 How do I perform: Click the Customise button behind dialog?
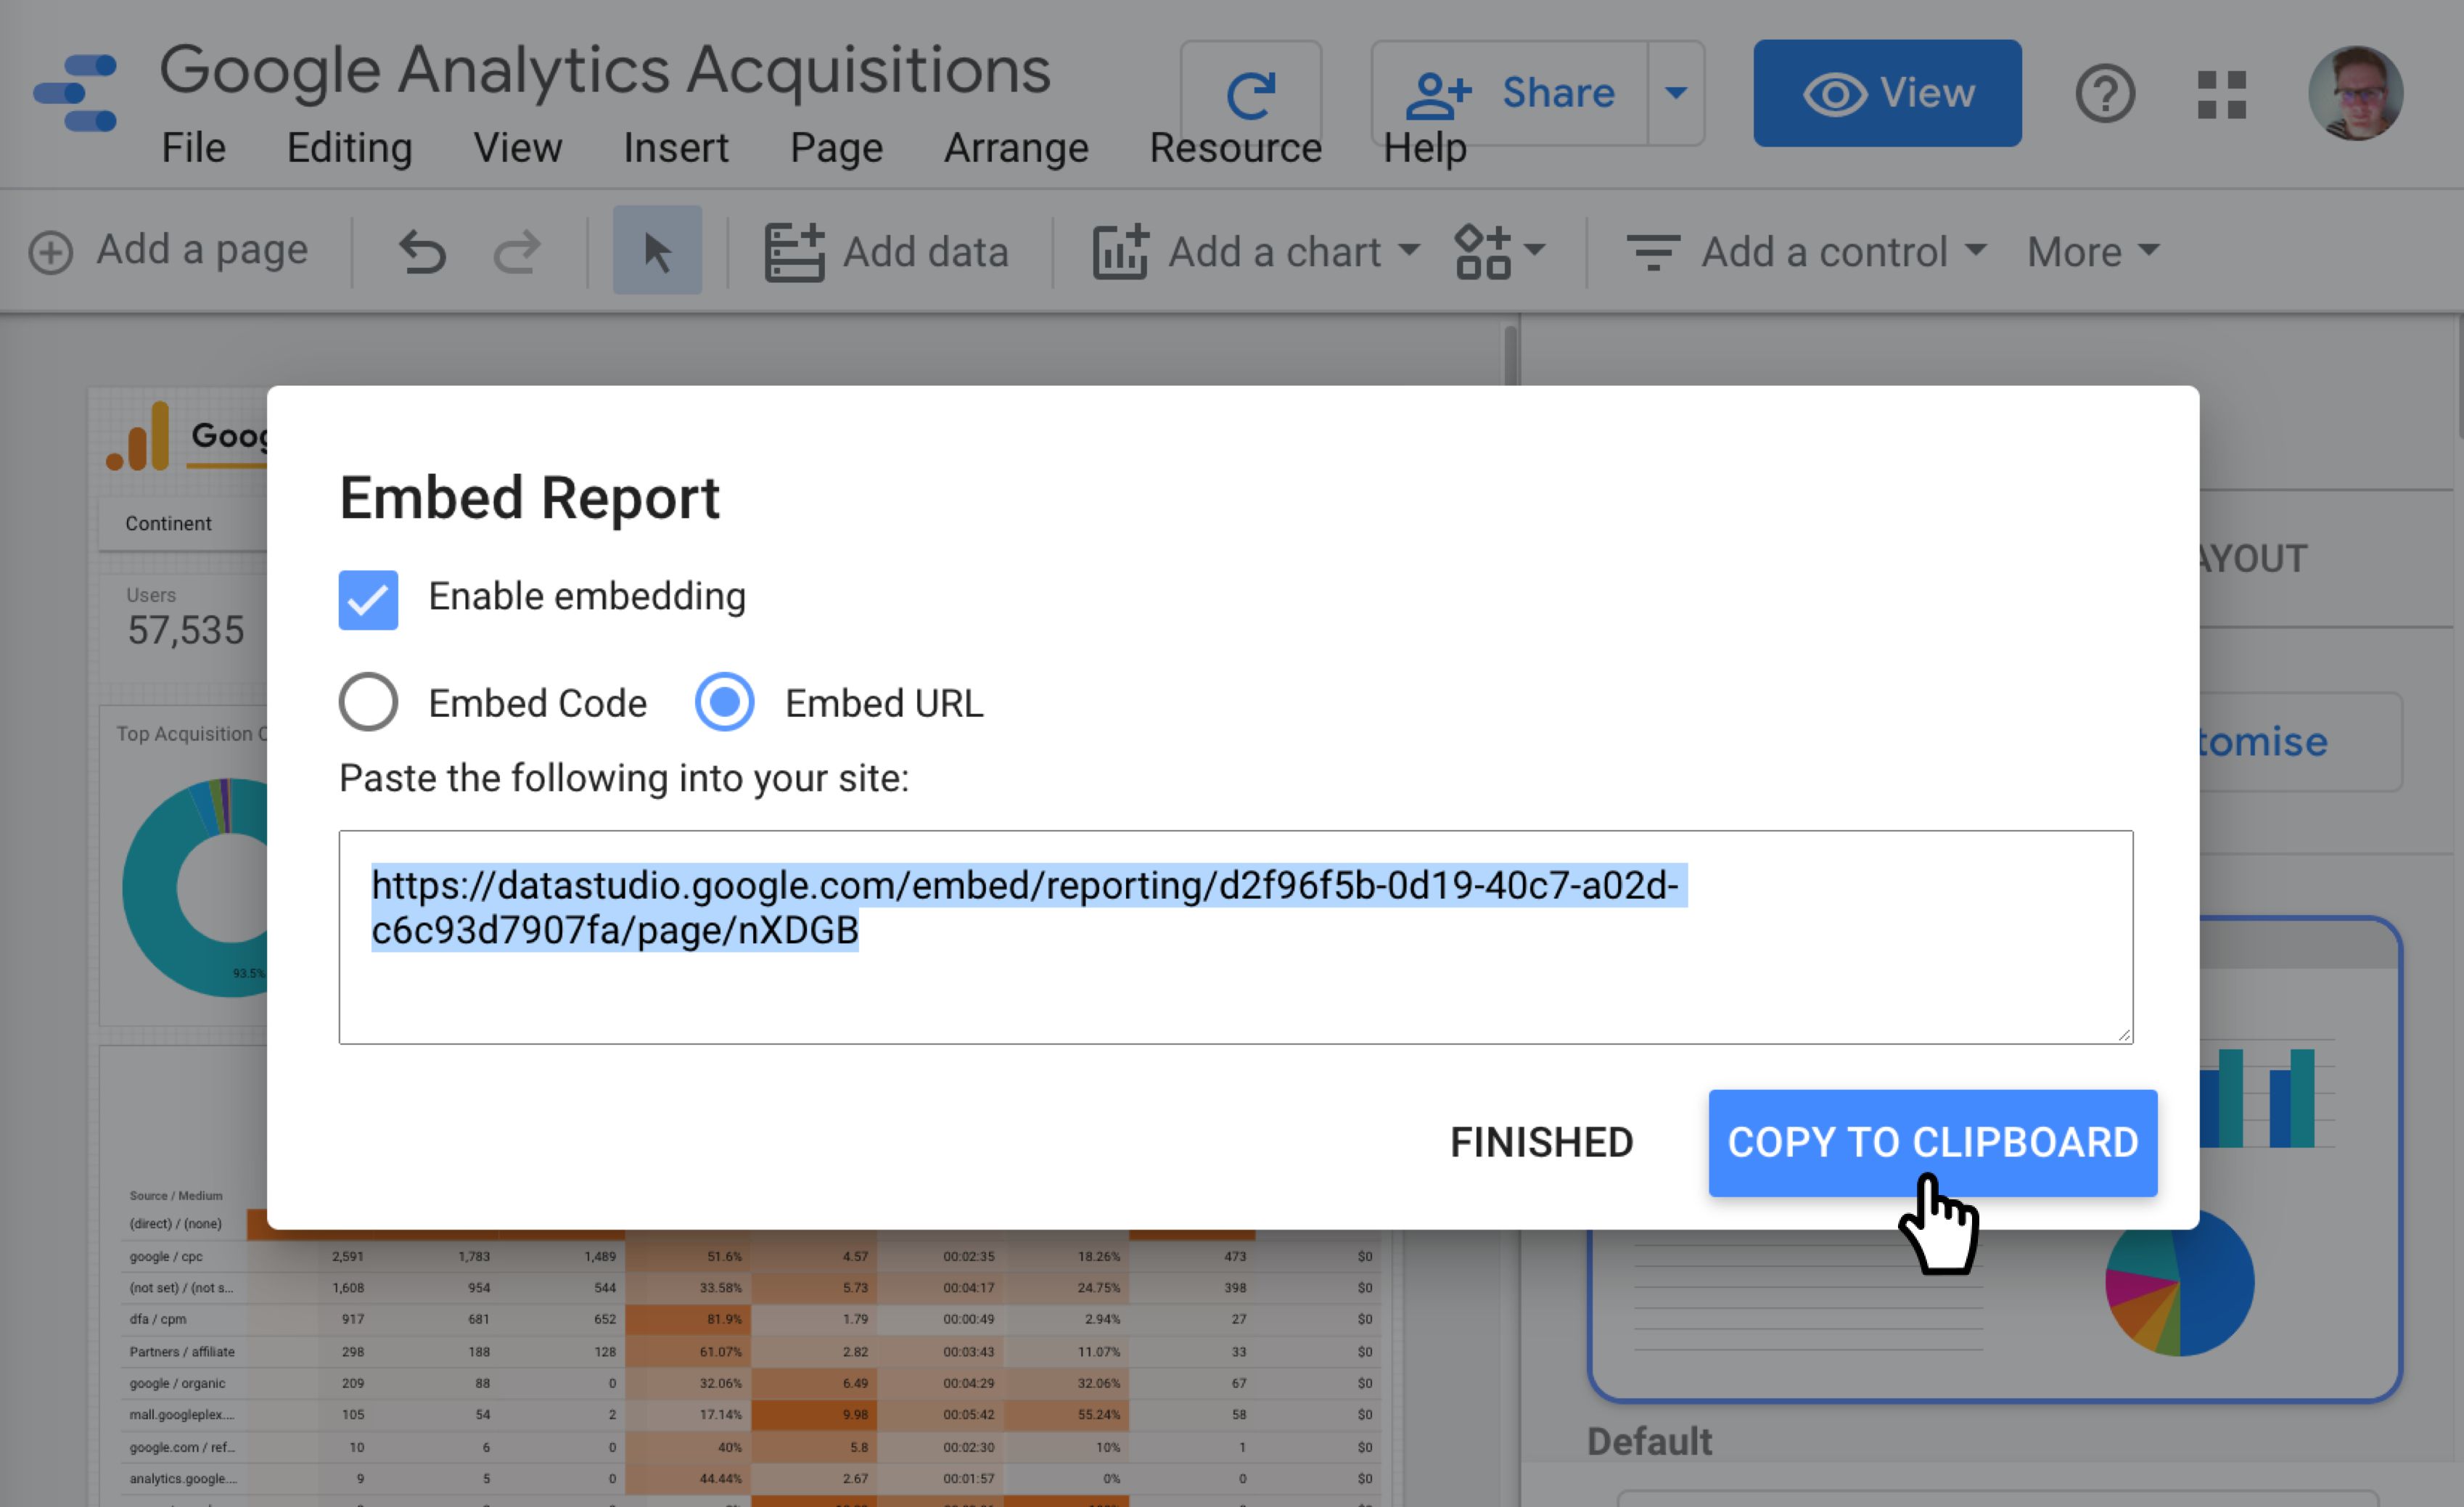tap(2300, 742)
